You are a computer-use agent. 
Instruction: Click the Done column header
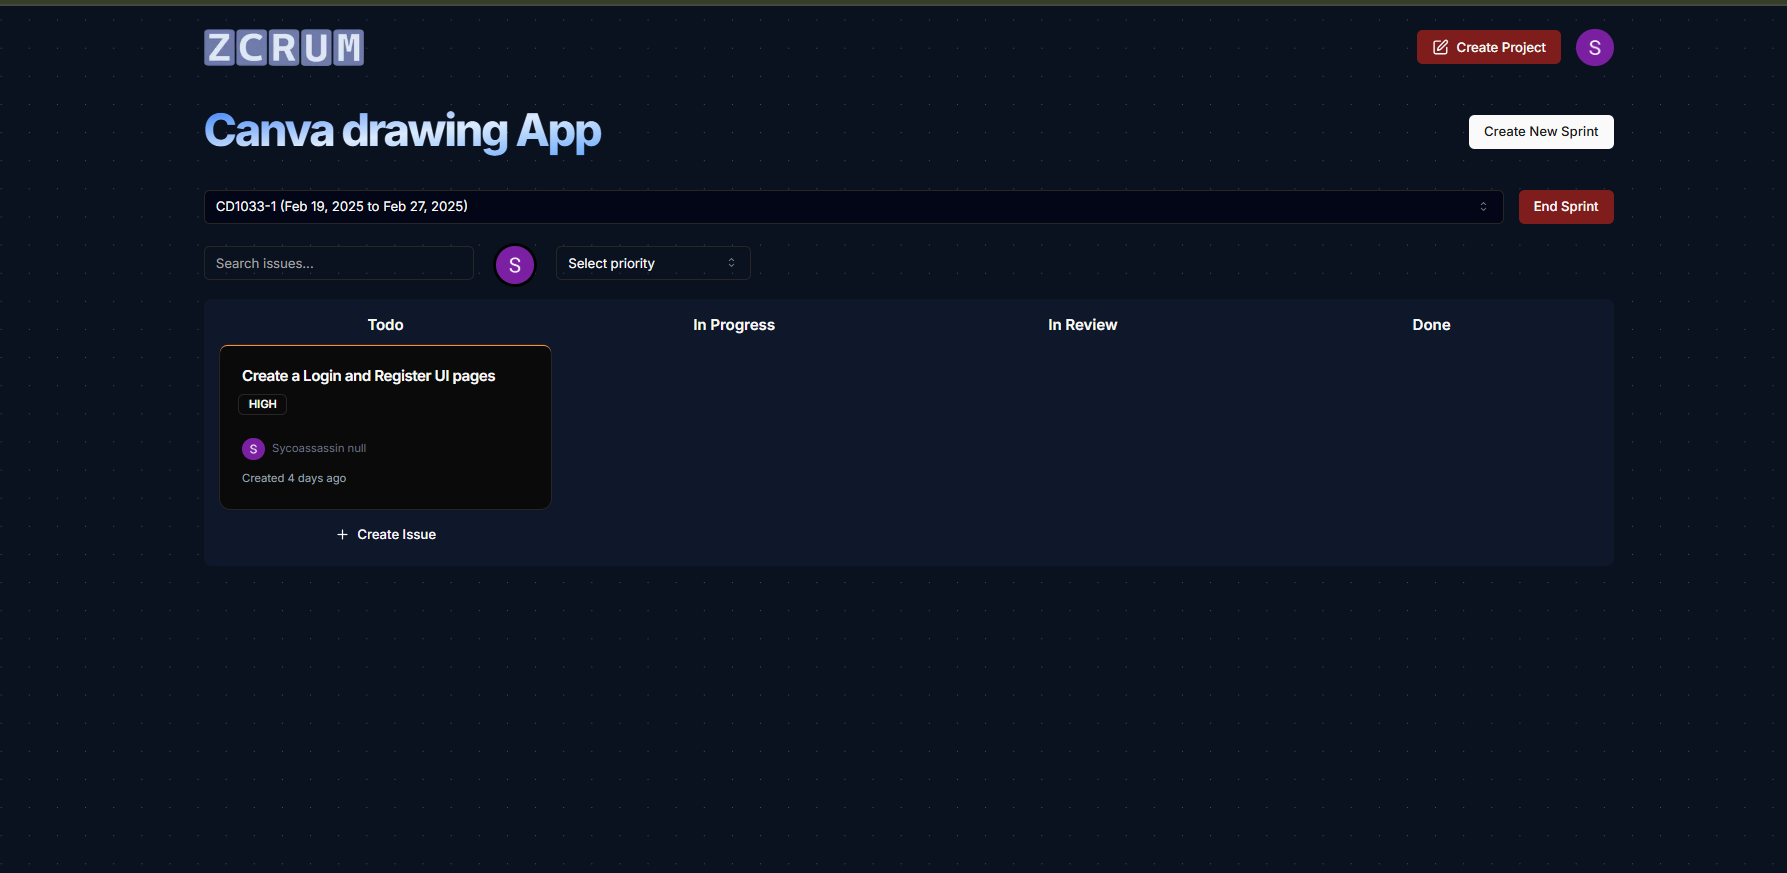click(1431, 325)
